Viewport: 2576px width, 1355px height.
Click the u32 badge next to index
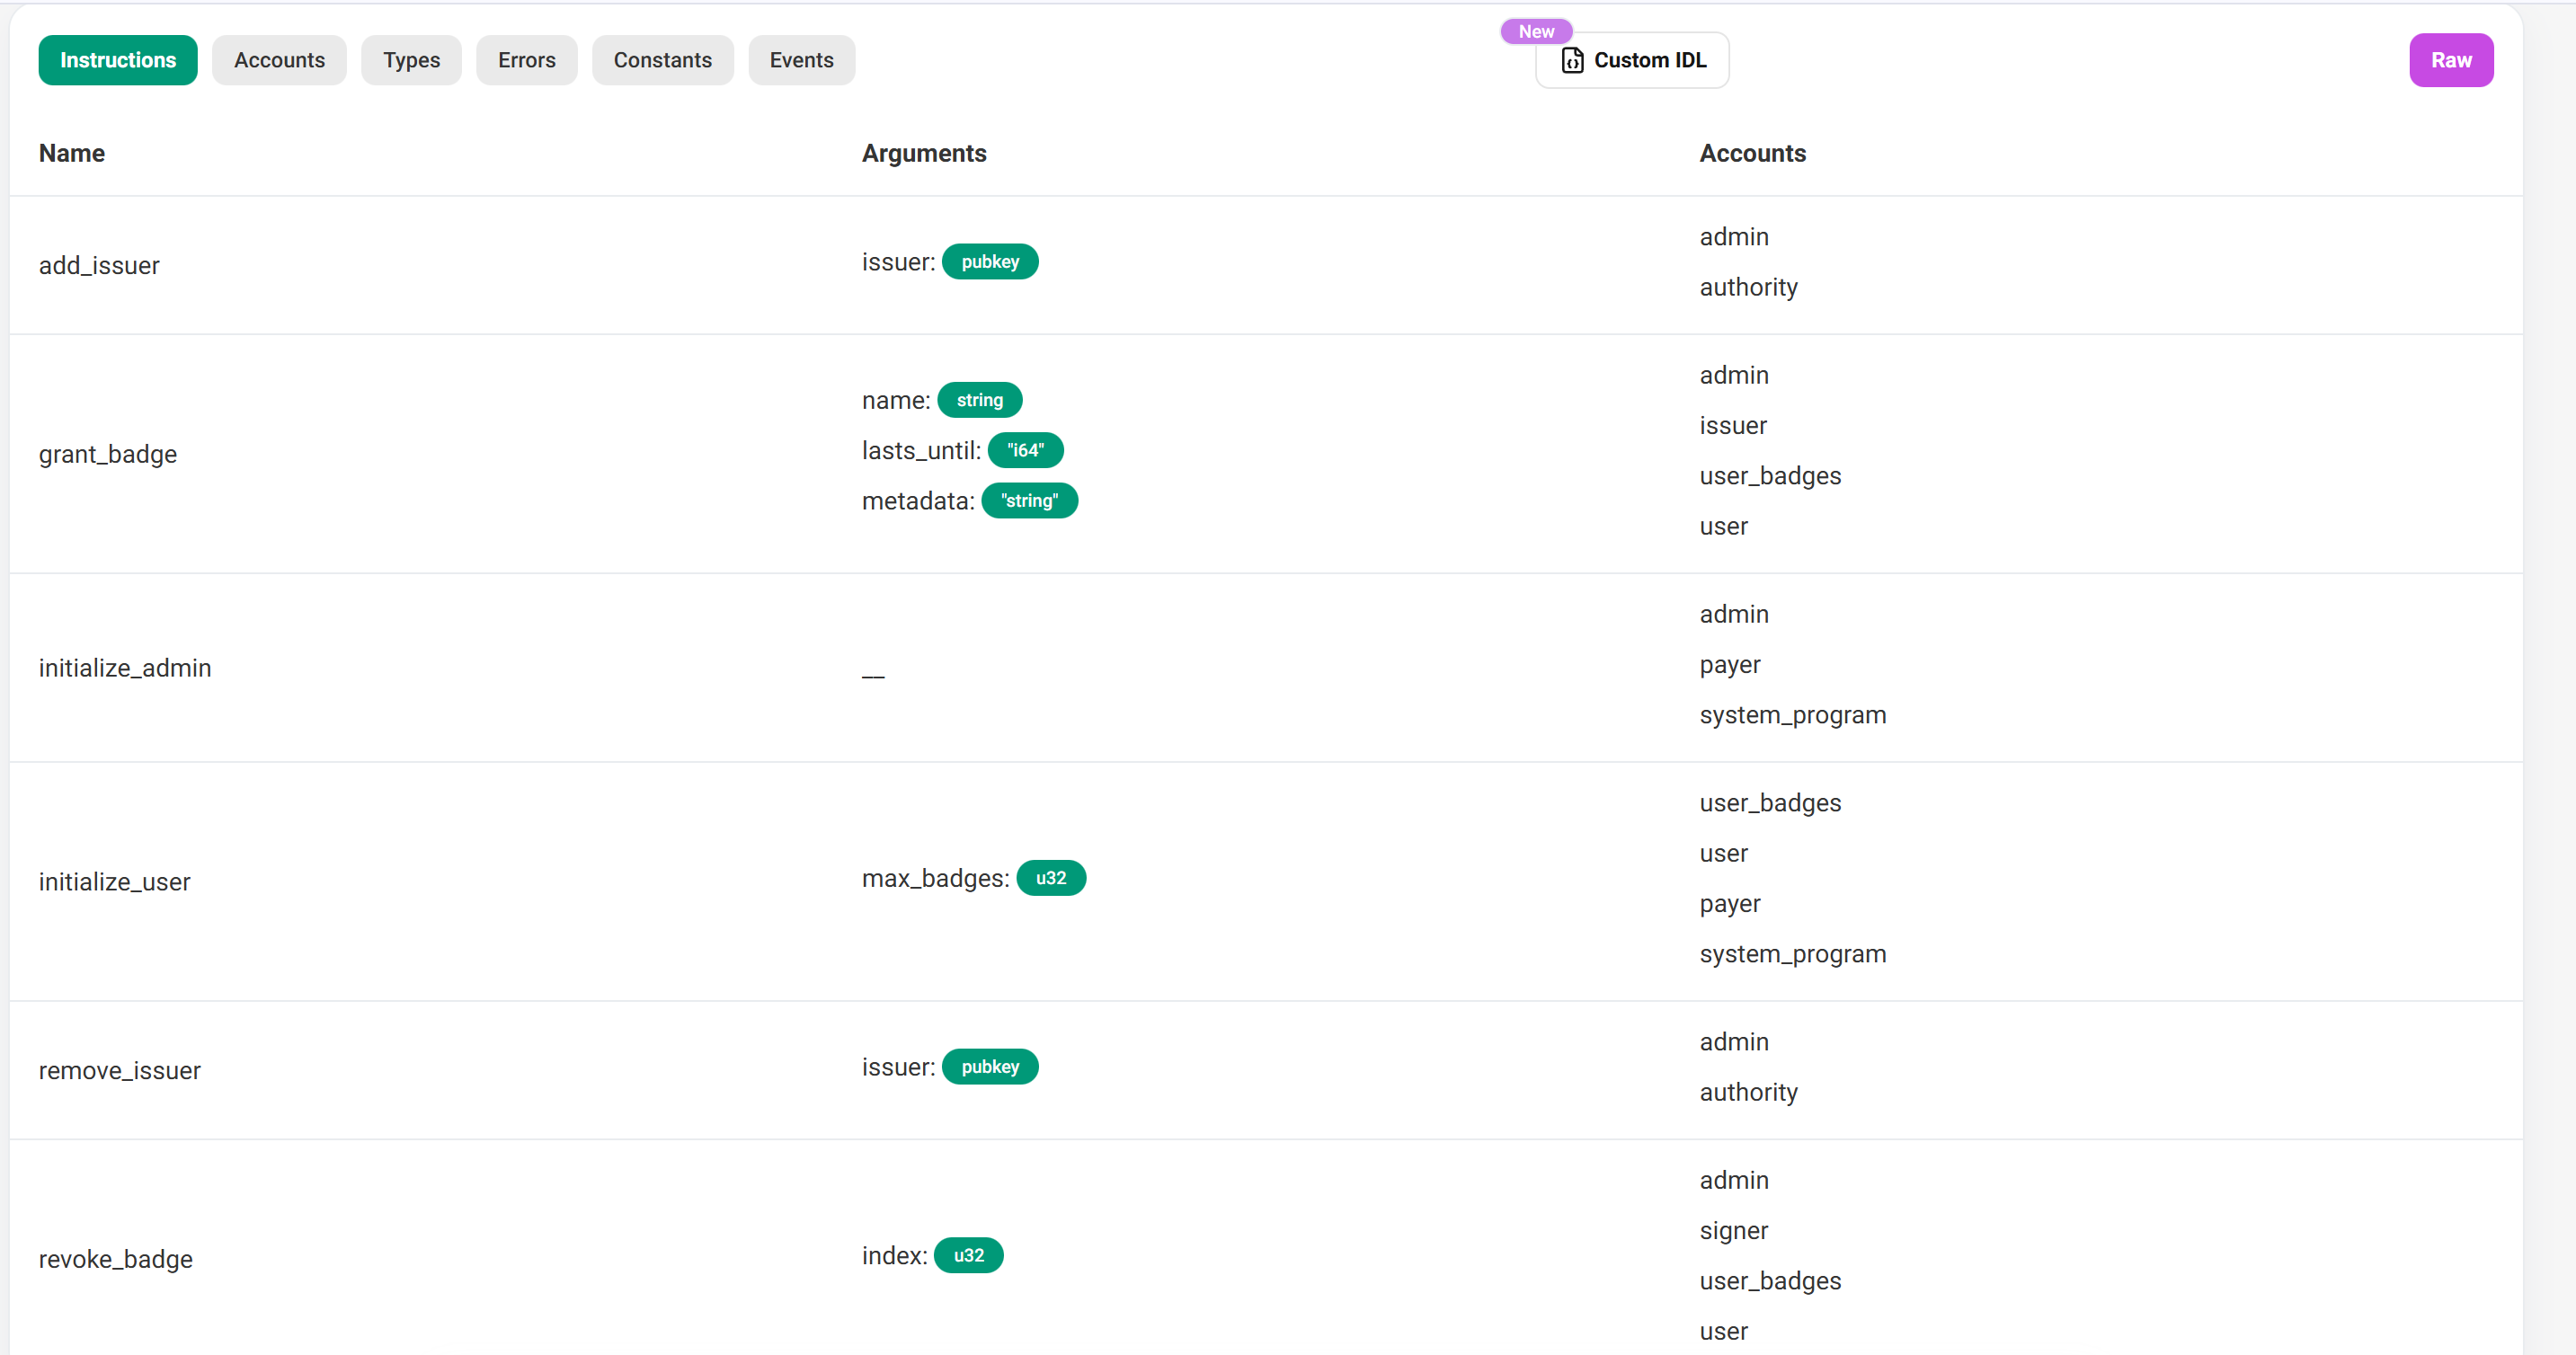(968, 1256)
